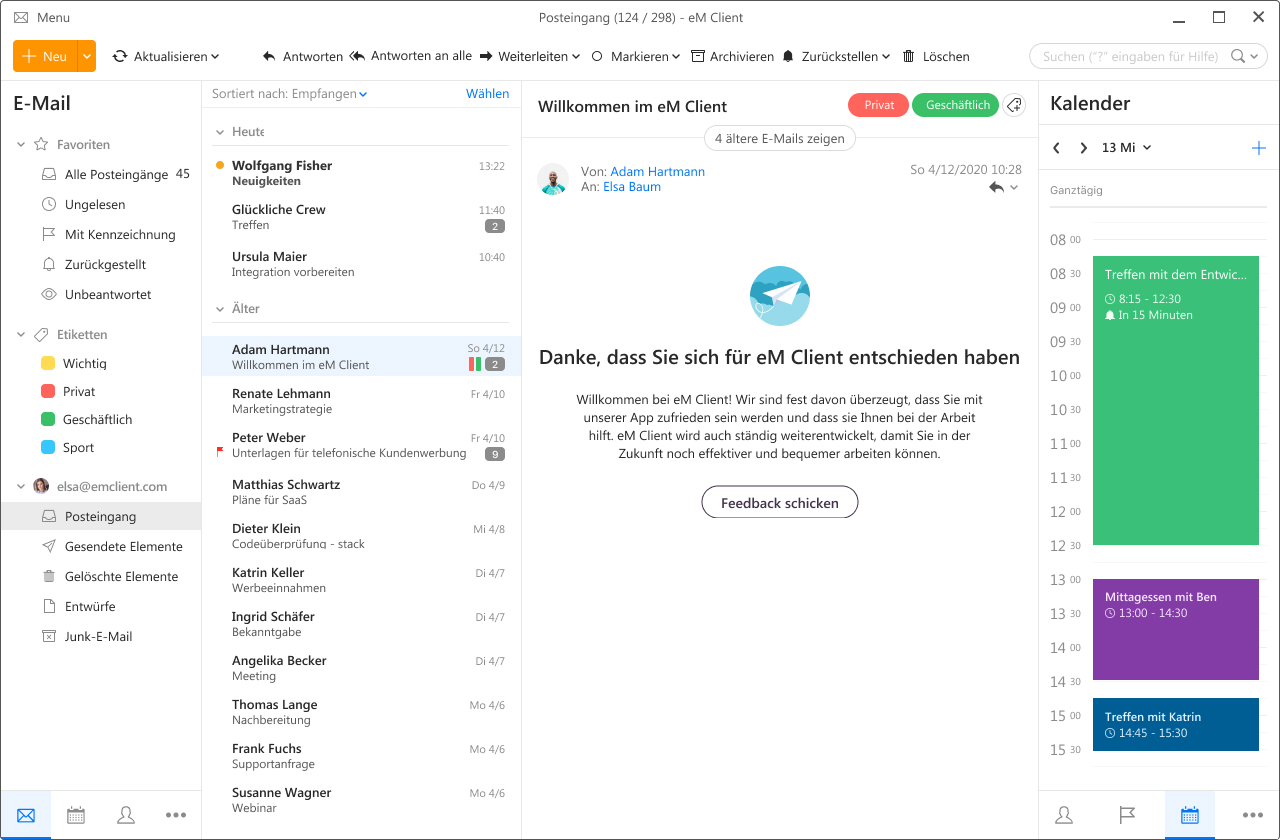Switch to the Calendar view in the bottom-left navigation
Image resolution: width=1280 pixels, height=840 pixels.
(76, 815)
